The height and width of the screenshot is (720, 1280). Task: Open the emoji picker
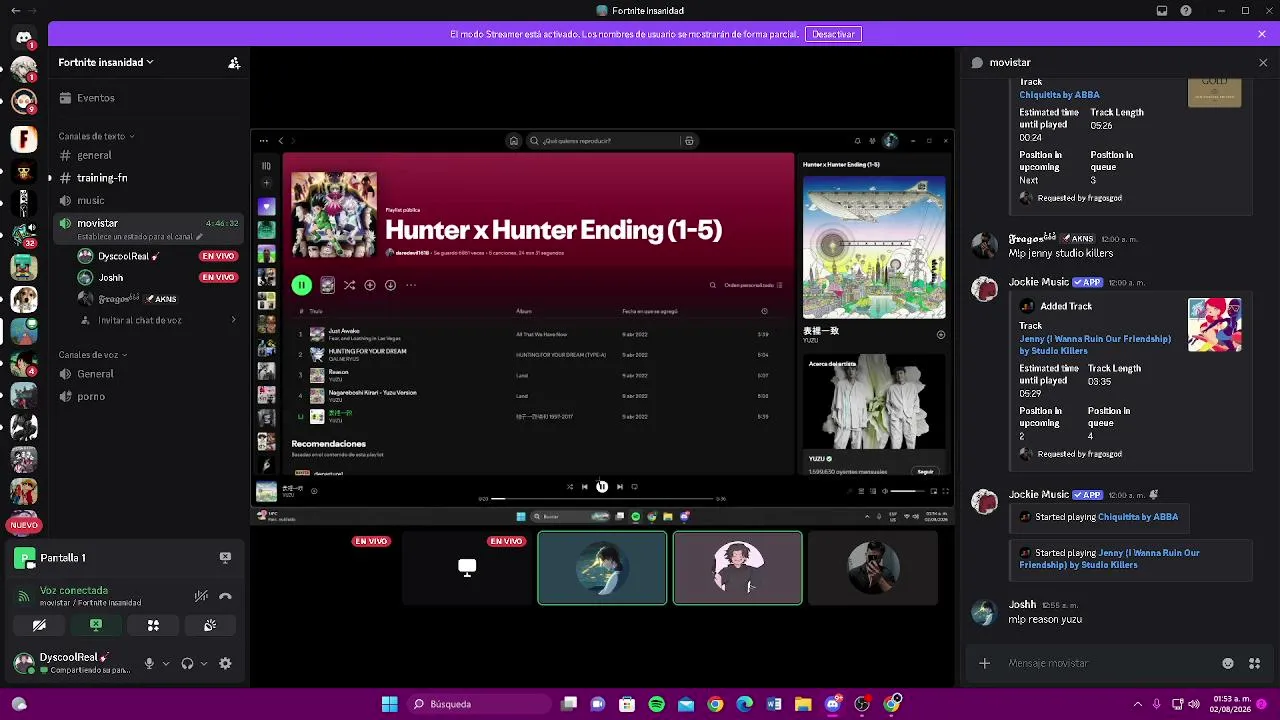[x=1228, y=663]
